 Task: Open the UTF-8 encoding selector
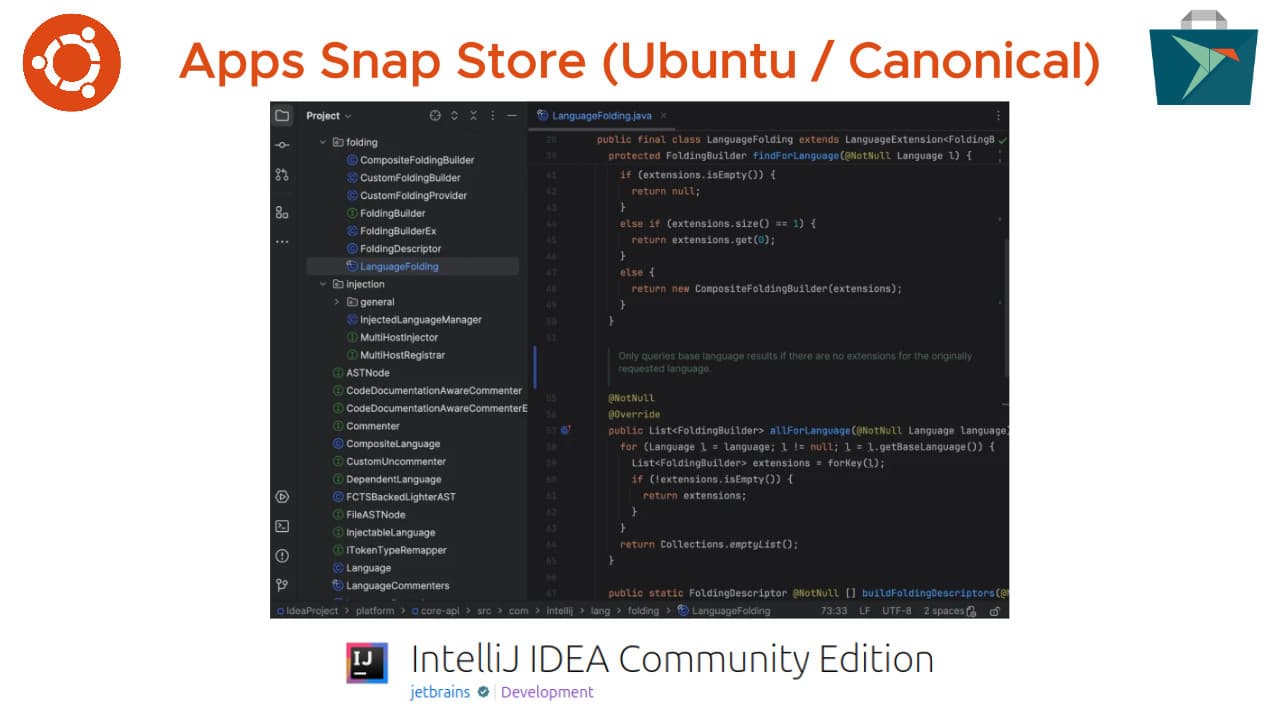tap(897, 611)
